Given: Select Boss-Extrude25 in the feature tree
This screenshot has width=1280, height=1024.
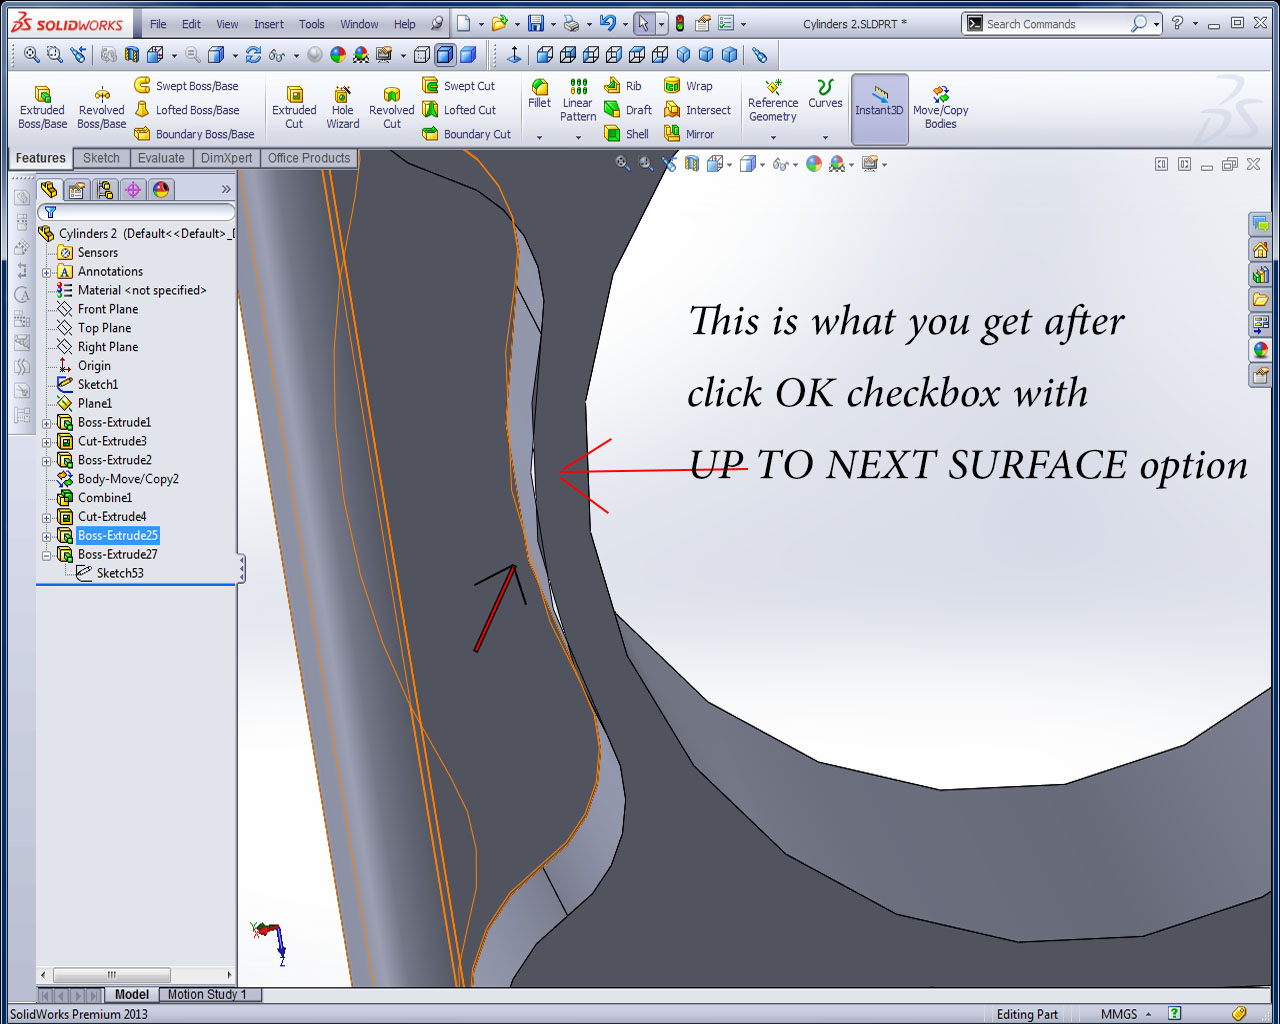Looking at the screenshot, I should [x=117, y=536].
